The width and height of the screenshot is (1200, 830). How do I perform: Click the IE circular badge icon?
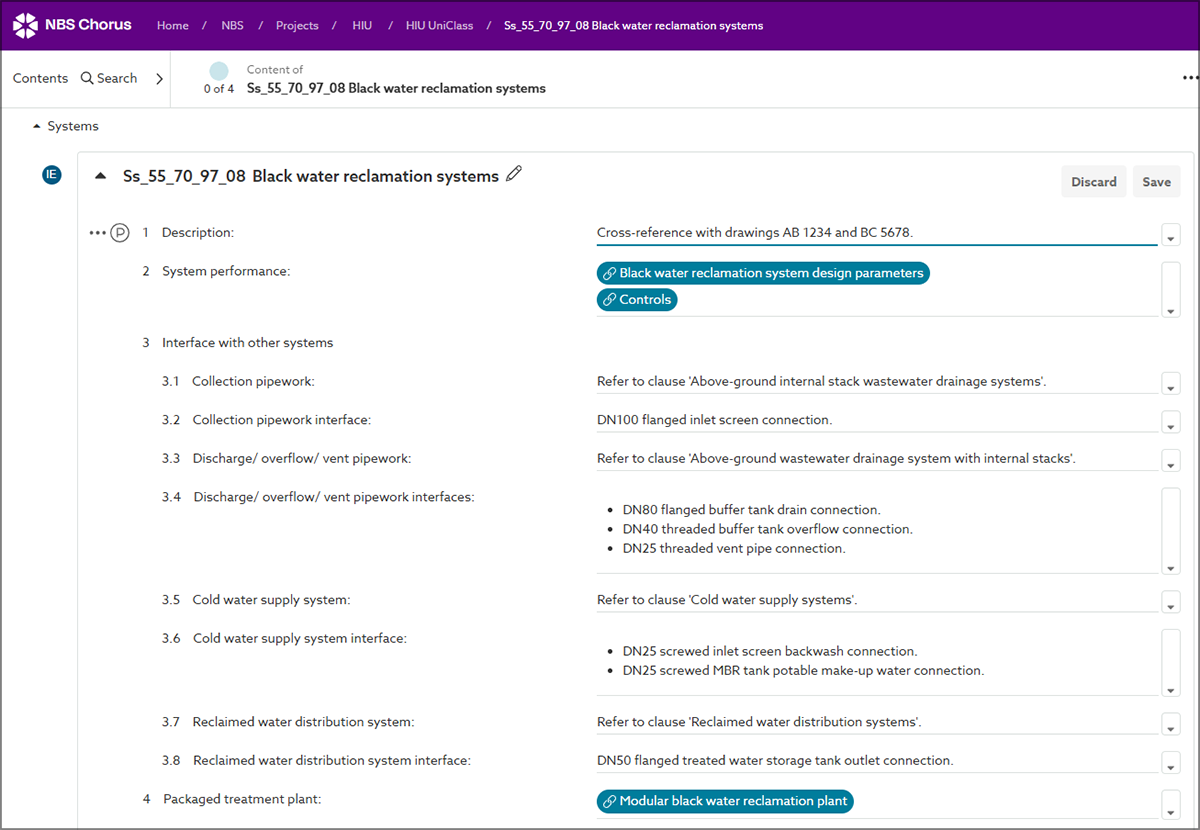coord(51,175)
